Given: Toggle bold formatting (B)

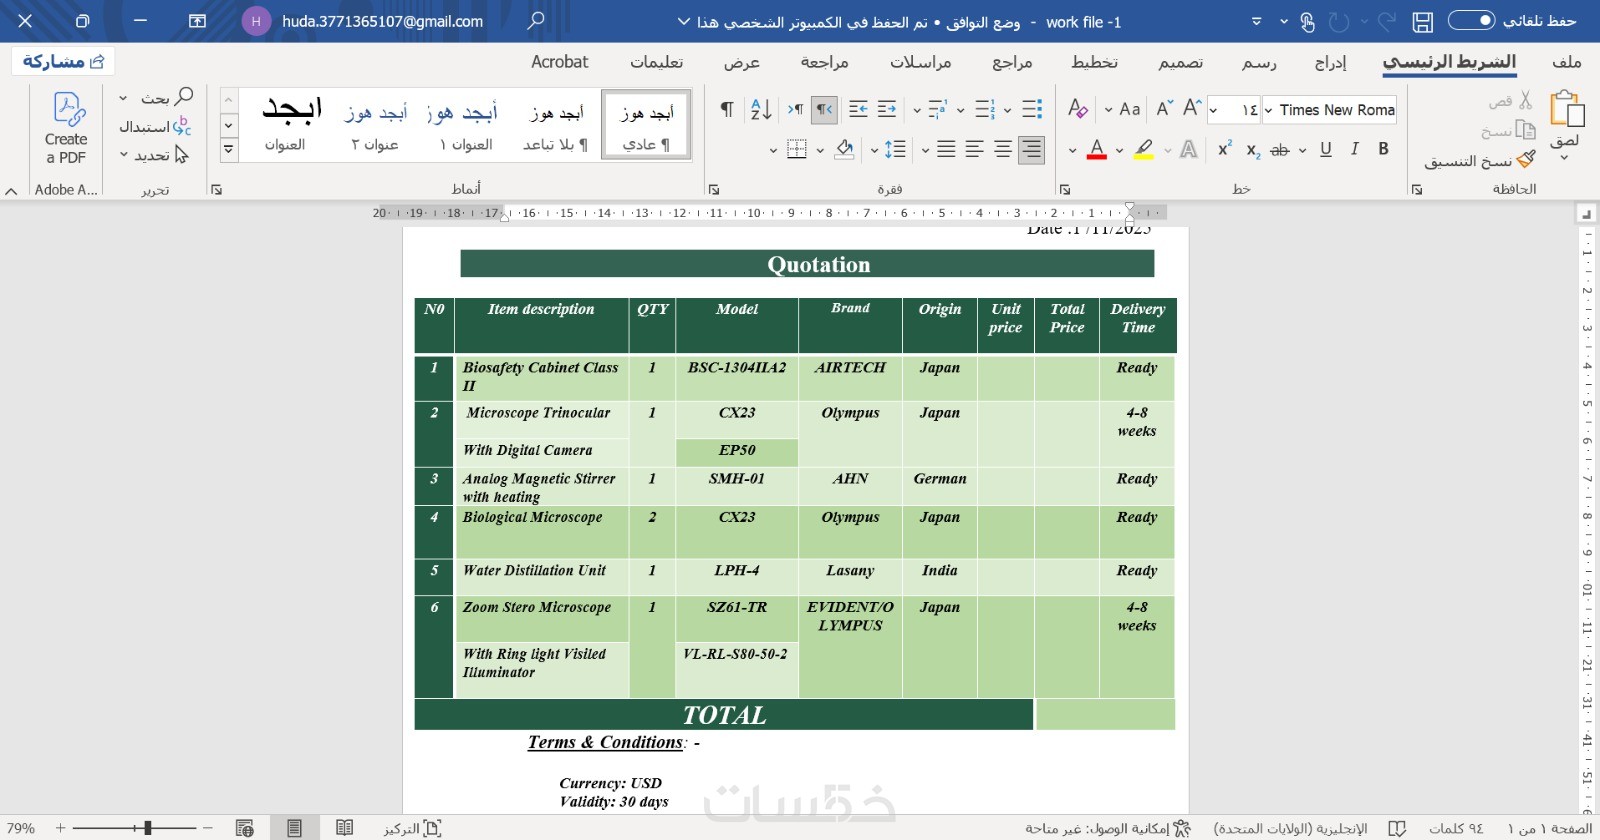Looking at the screenshot, I should coord(1384,149).
